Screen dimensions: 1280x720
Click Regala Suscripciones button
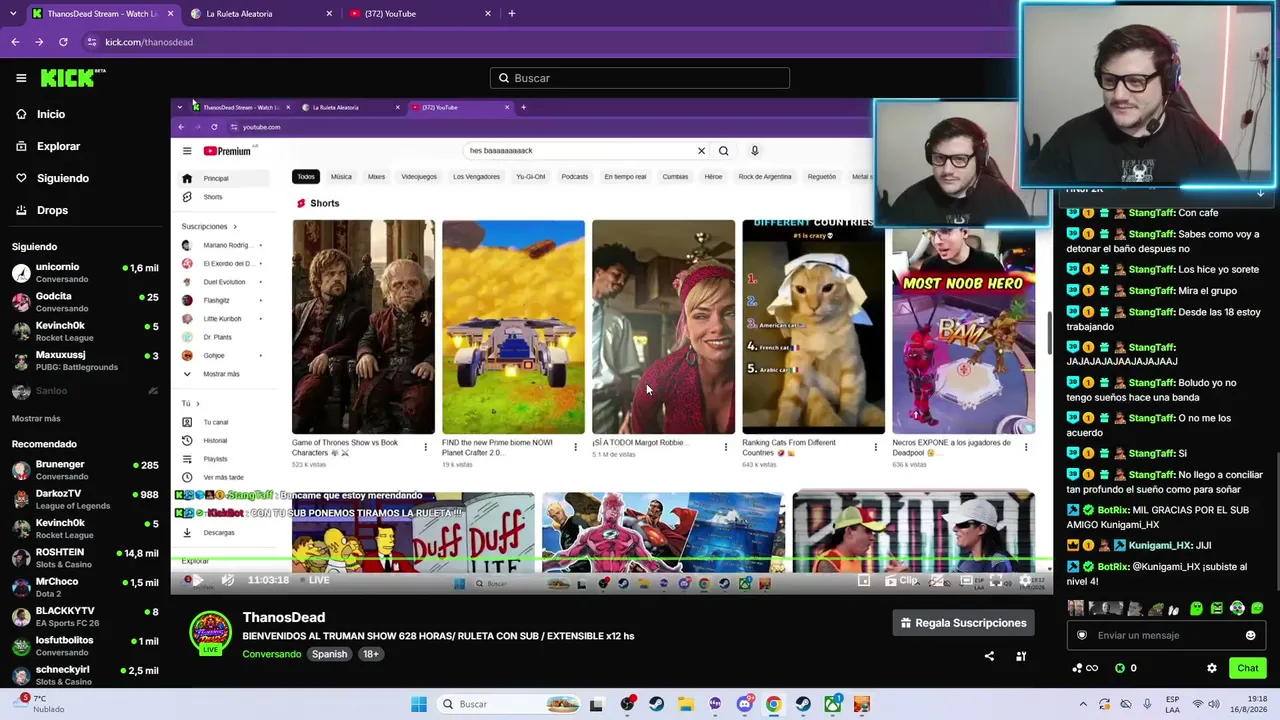click(963, 623)
